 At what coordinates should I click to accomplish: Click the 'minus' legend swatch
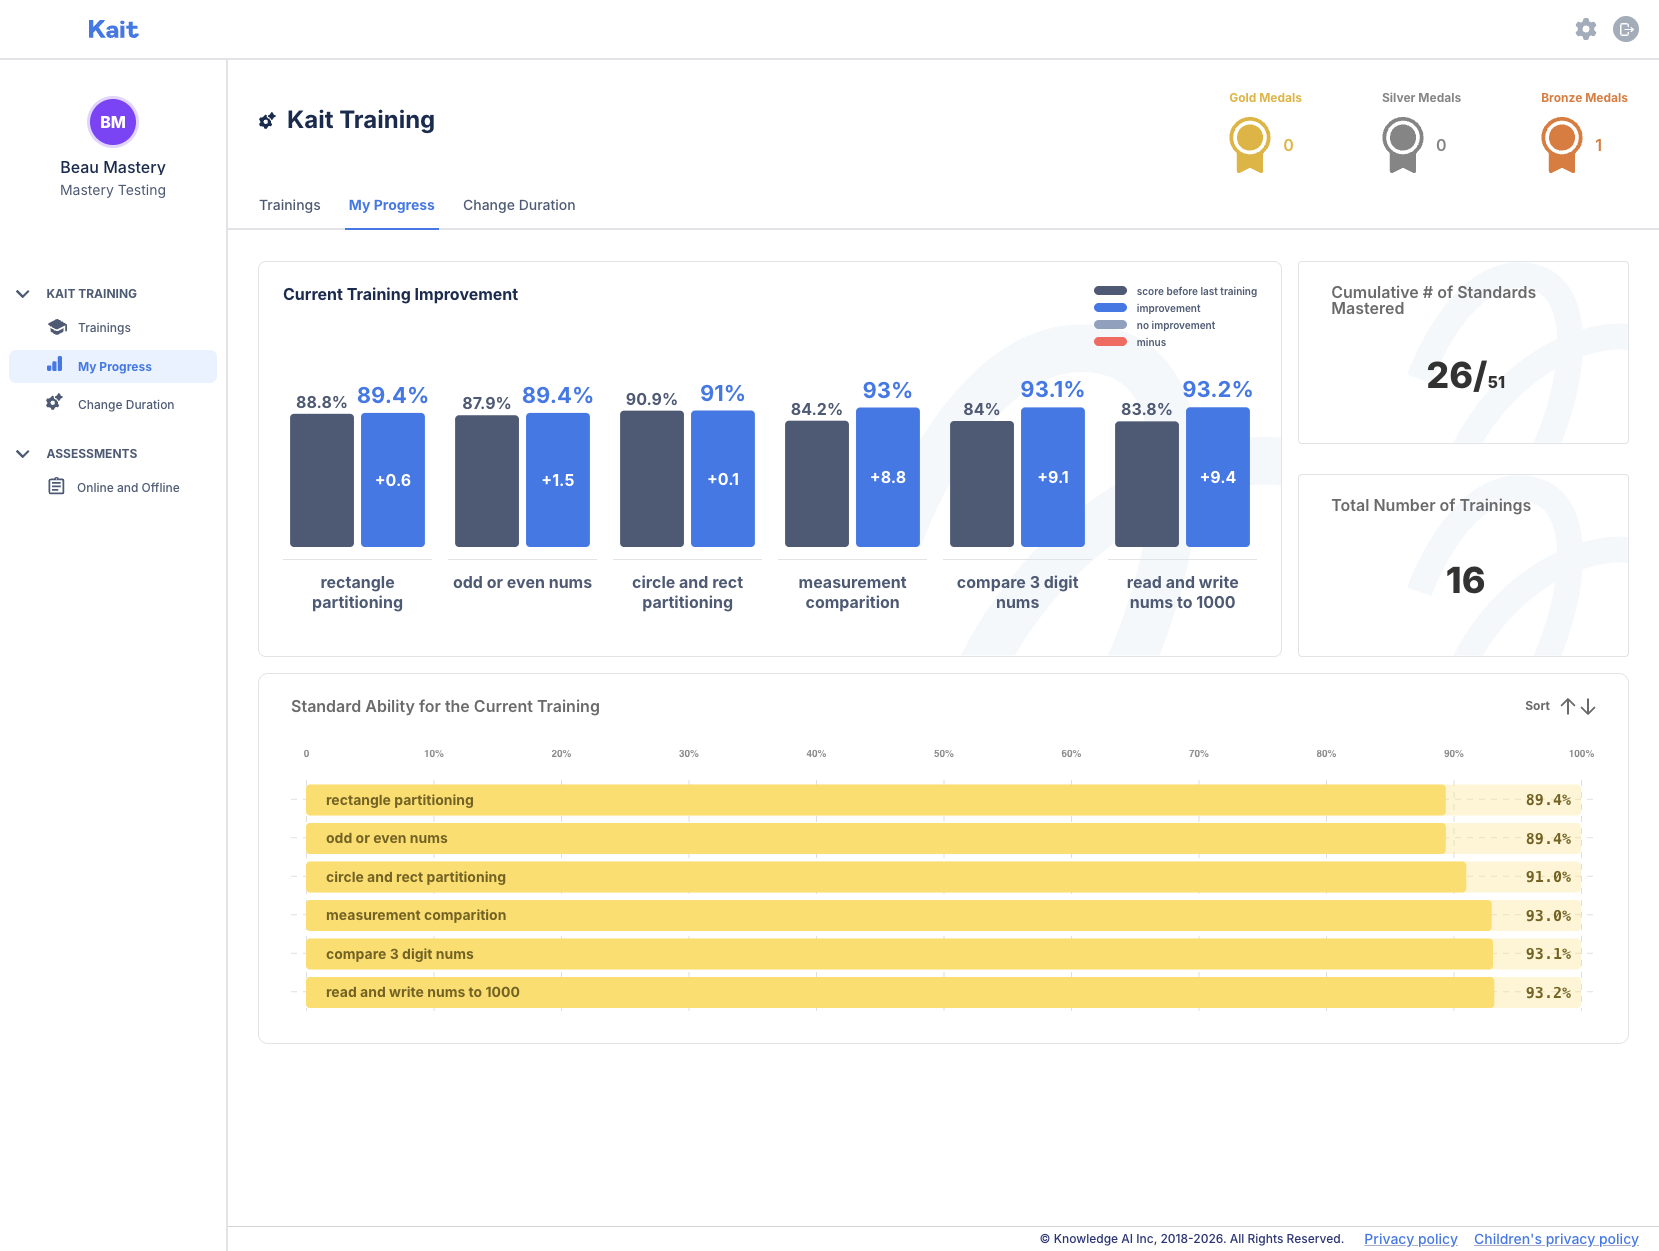click(1110, 342)
